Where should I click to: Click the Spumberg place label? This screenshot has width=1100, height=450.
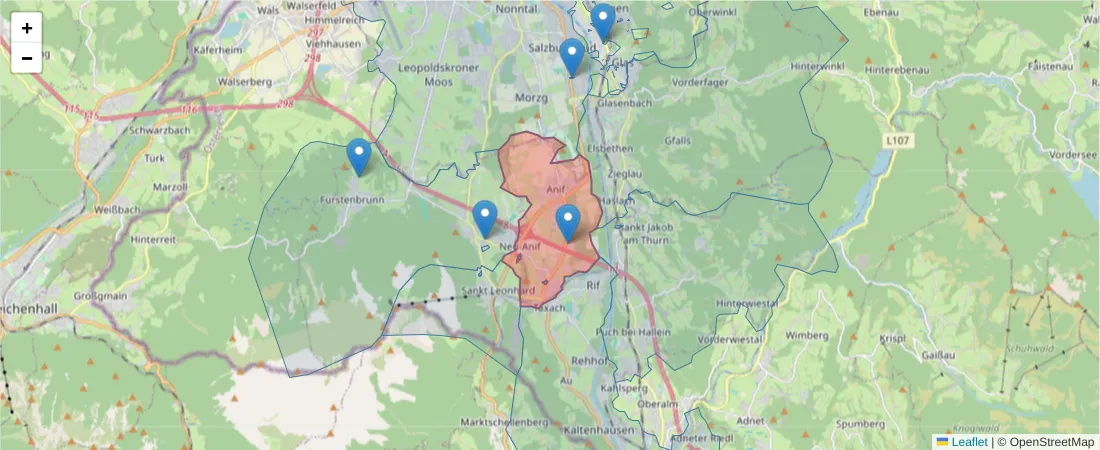pyautogui.click(x=861, y=424)
